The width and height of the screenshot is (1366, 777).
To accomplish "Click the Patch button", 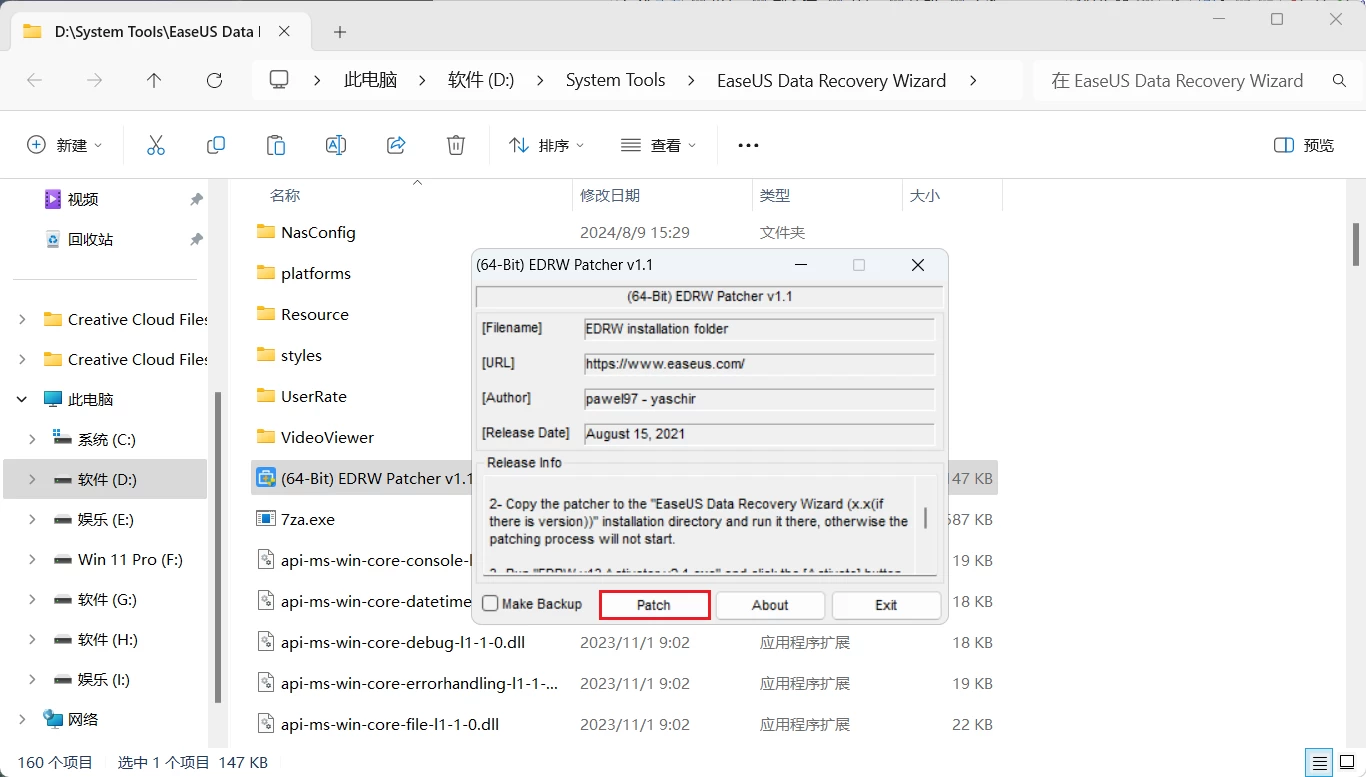I will [x=654, y=605].
